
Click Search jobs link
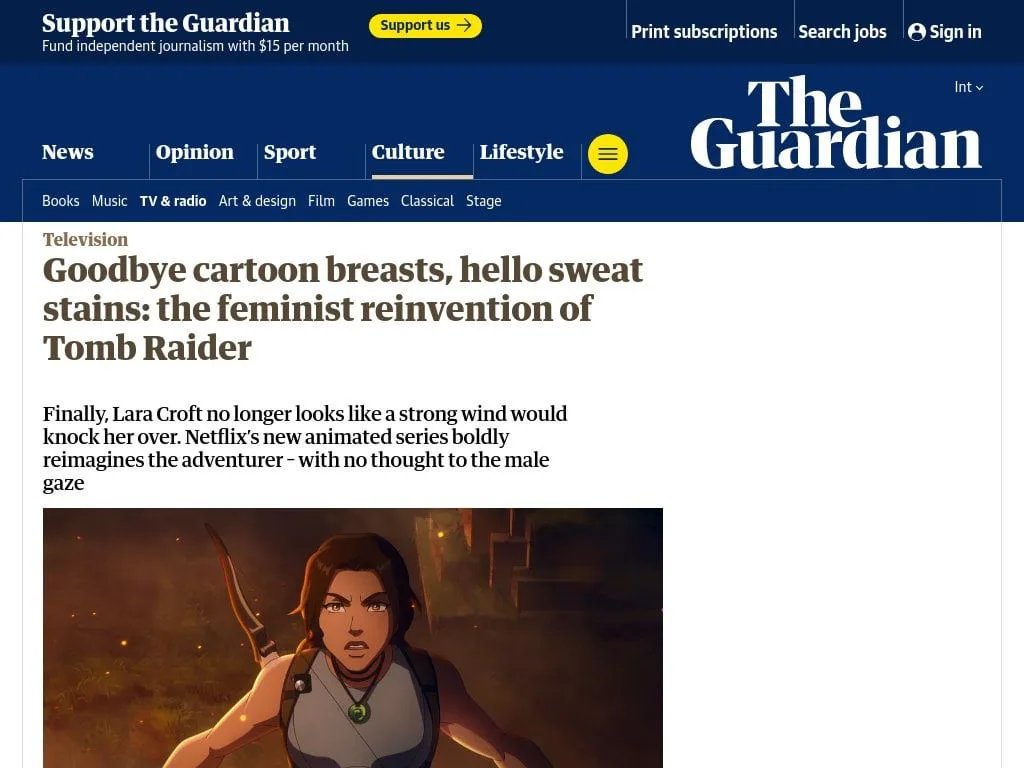pyautogui.click(x=842, y=32)
